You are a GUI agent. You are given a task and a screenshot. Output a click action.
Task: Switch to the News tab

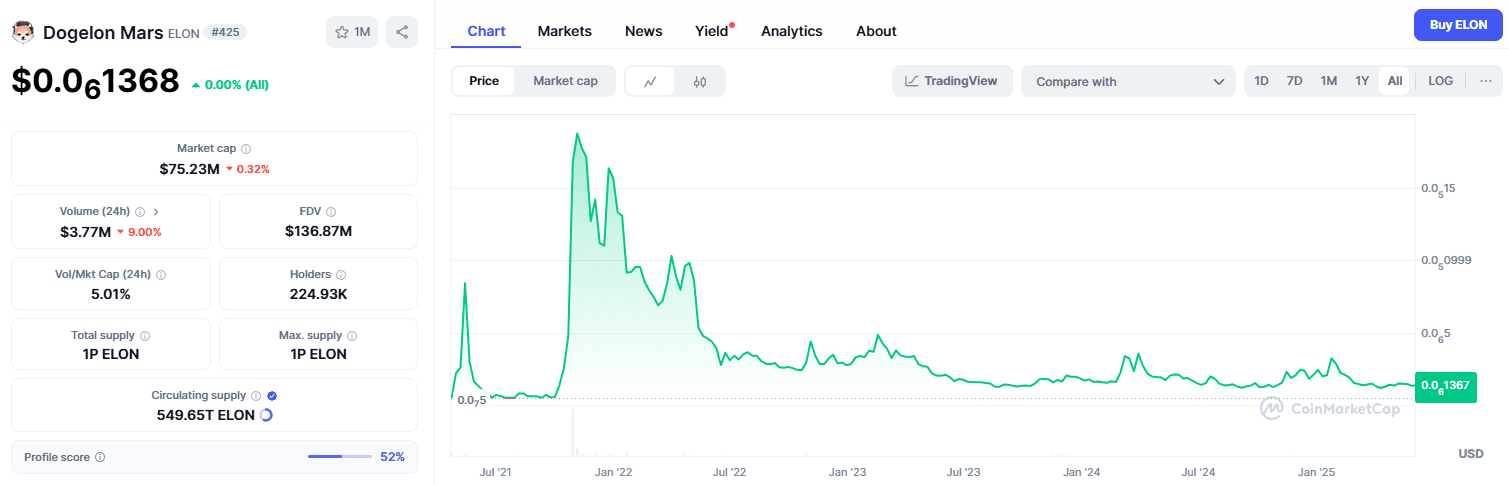pyautogui.click(x=643, y=31)
